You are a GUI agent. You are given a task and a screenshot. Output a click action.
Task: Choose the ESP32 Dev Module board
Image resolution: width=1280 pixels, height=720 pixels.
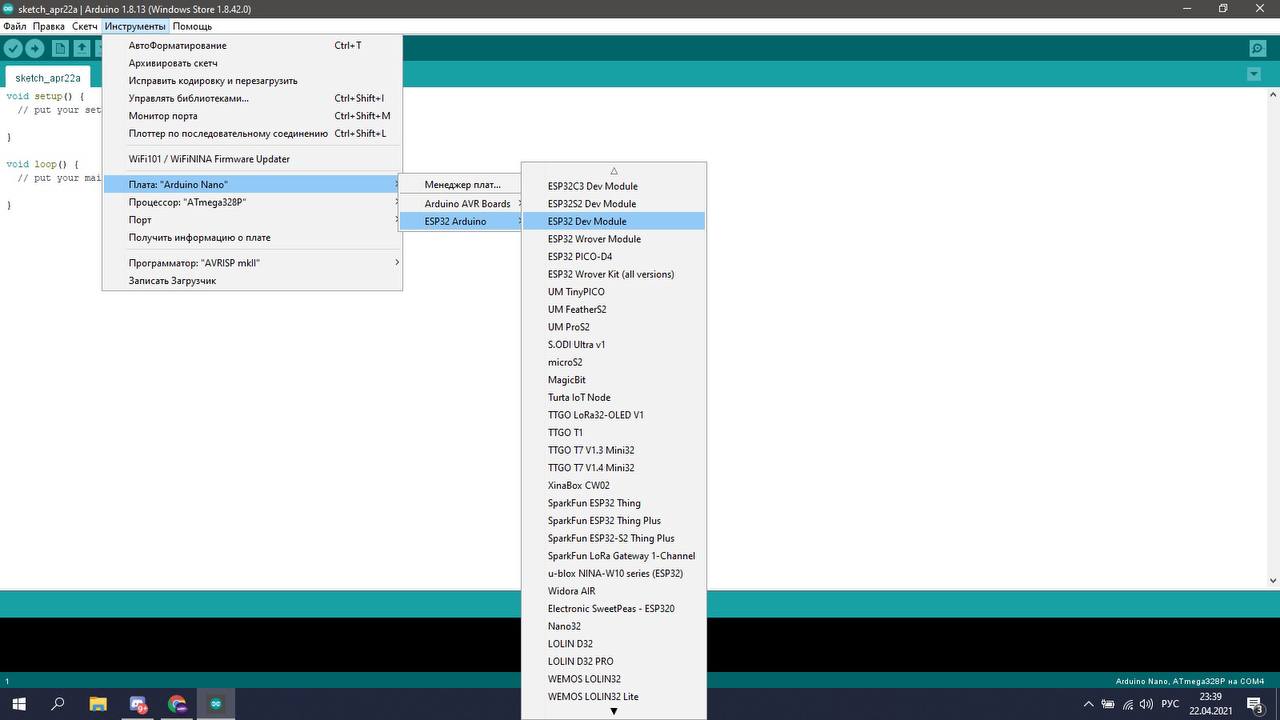click(614, 221)
